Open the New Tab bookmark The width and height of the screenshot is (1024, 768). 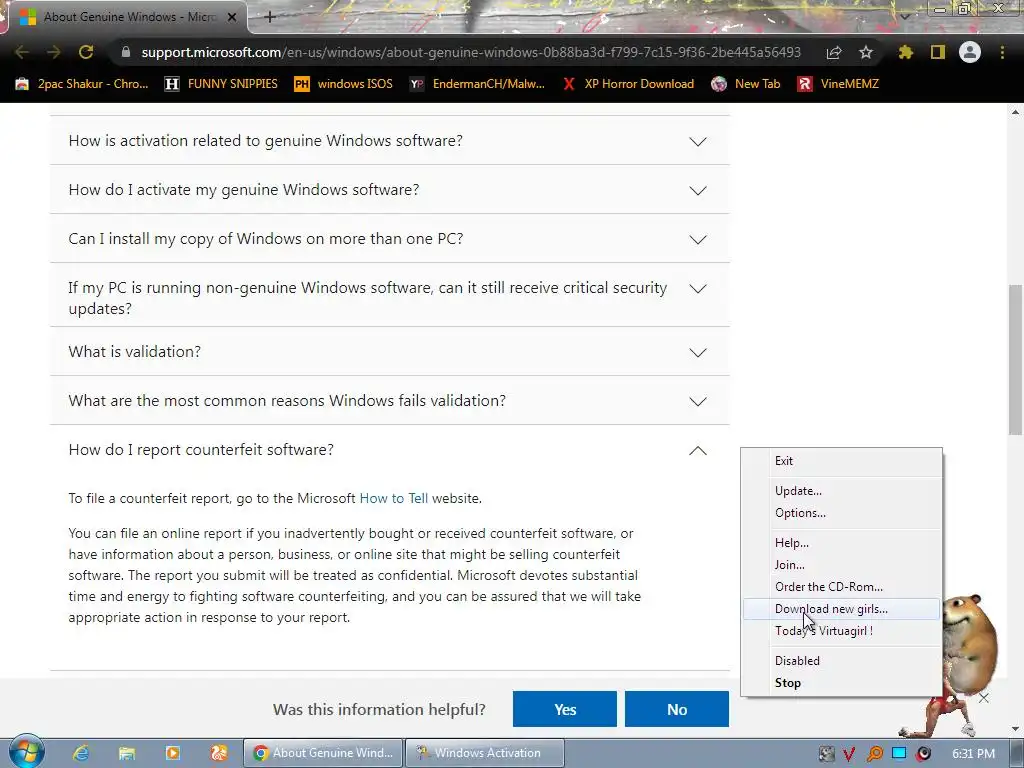746,84
